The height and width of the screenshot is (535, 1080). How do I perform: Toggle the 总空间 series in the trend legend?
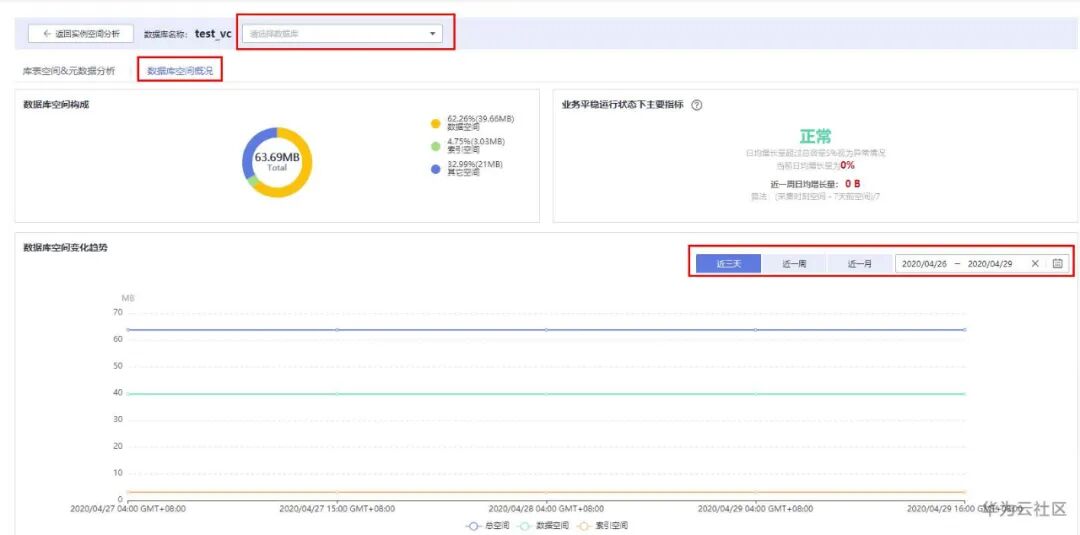[x=487, y=526]
